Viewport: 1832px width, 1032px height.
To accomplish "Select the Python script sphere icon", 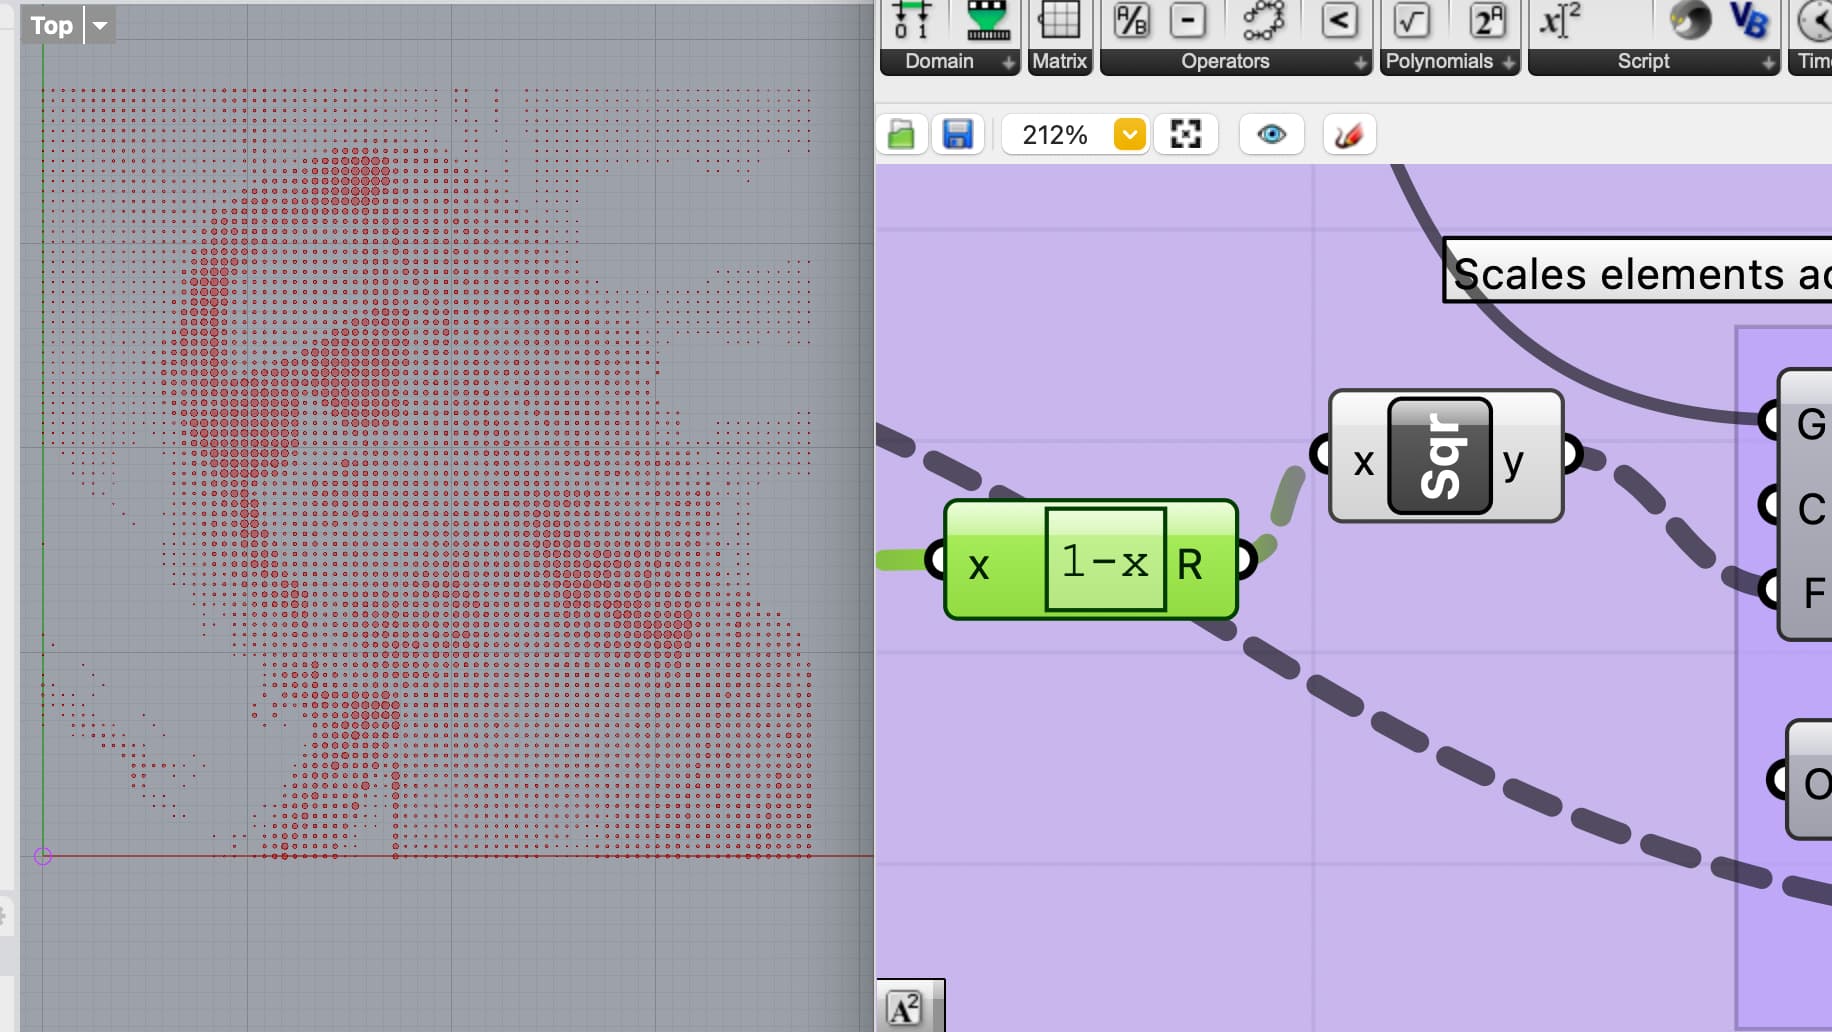I will pos(1690,21).
